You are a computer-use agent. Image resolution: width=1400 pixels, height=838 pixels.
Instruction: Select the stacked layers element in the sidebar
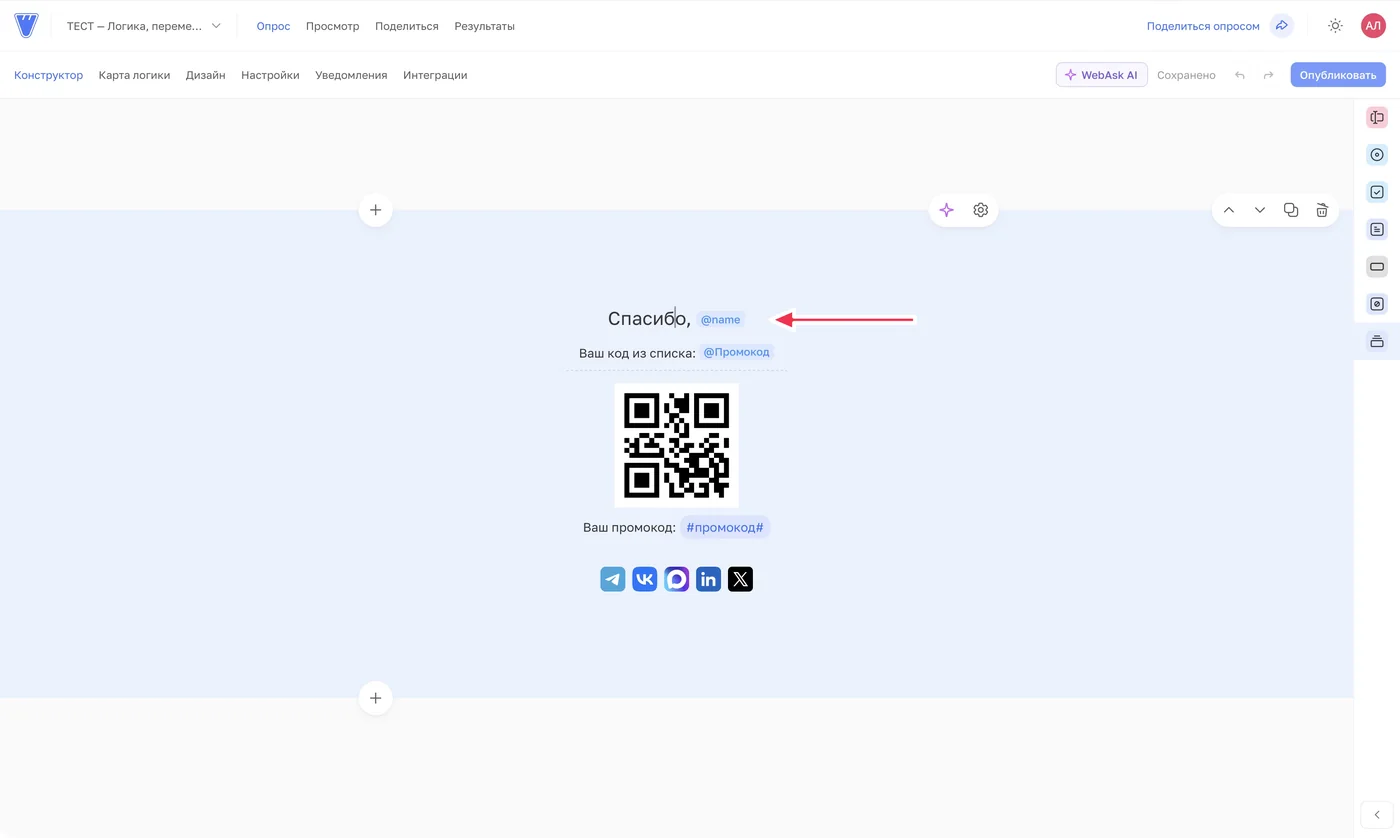pos(1377,341)
